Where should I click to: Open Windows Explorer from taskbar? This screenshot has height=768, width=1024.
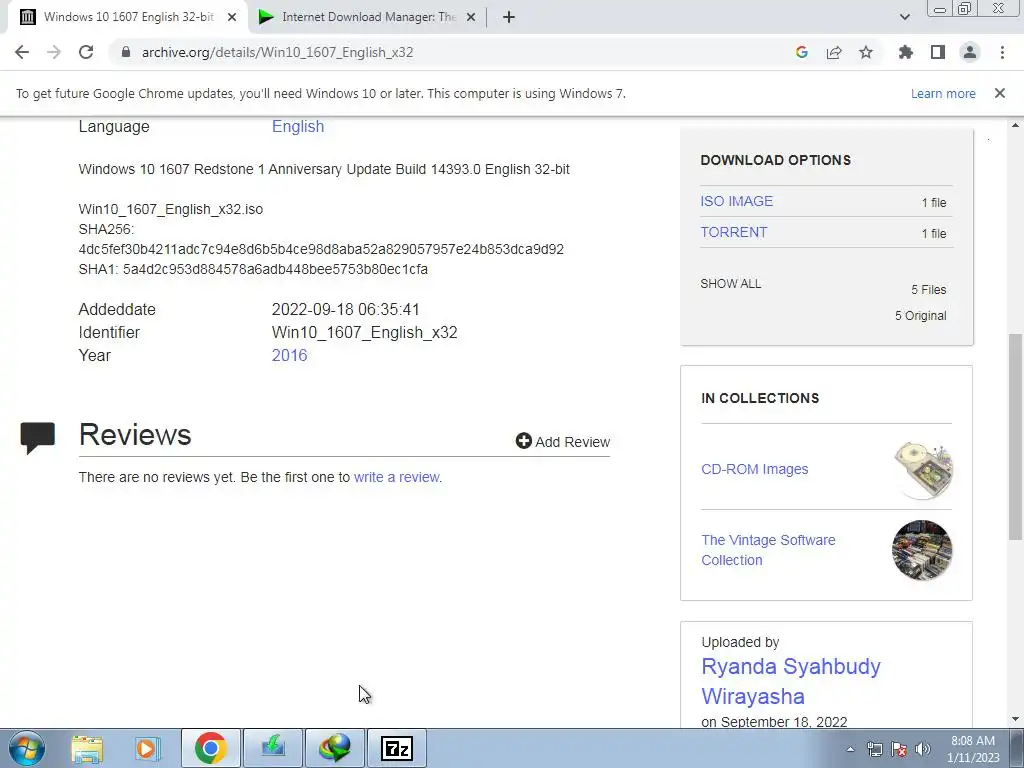pos(87,748)
